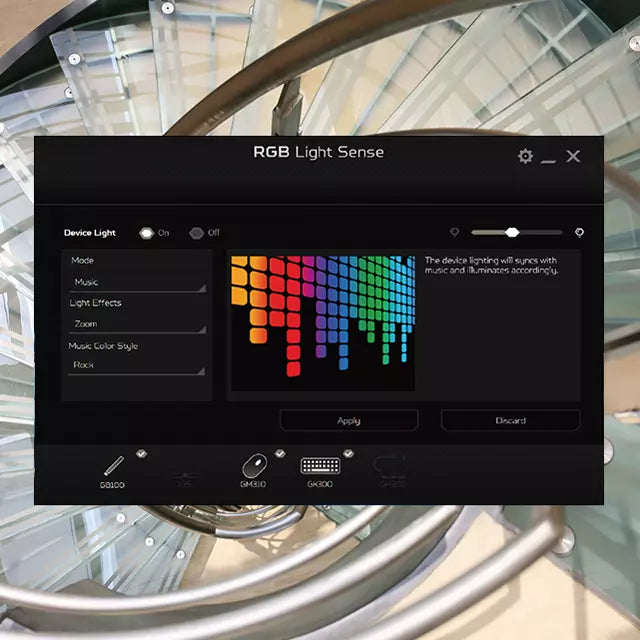Click the bright bulb icon right of slider

click(579, 232)
